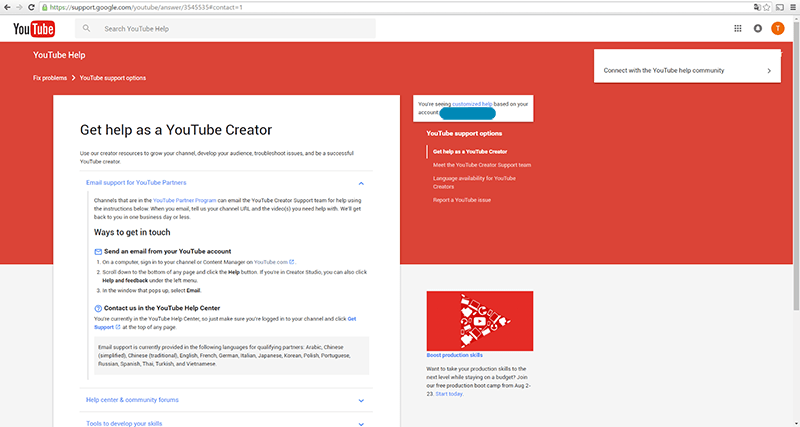Image resolution: width=800 pixels, height=427 pixels.
Task: Click the envelope icon beside Send an email
Action: [x=98, y=252]
